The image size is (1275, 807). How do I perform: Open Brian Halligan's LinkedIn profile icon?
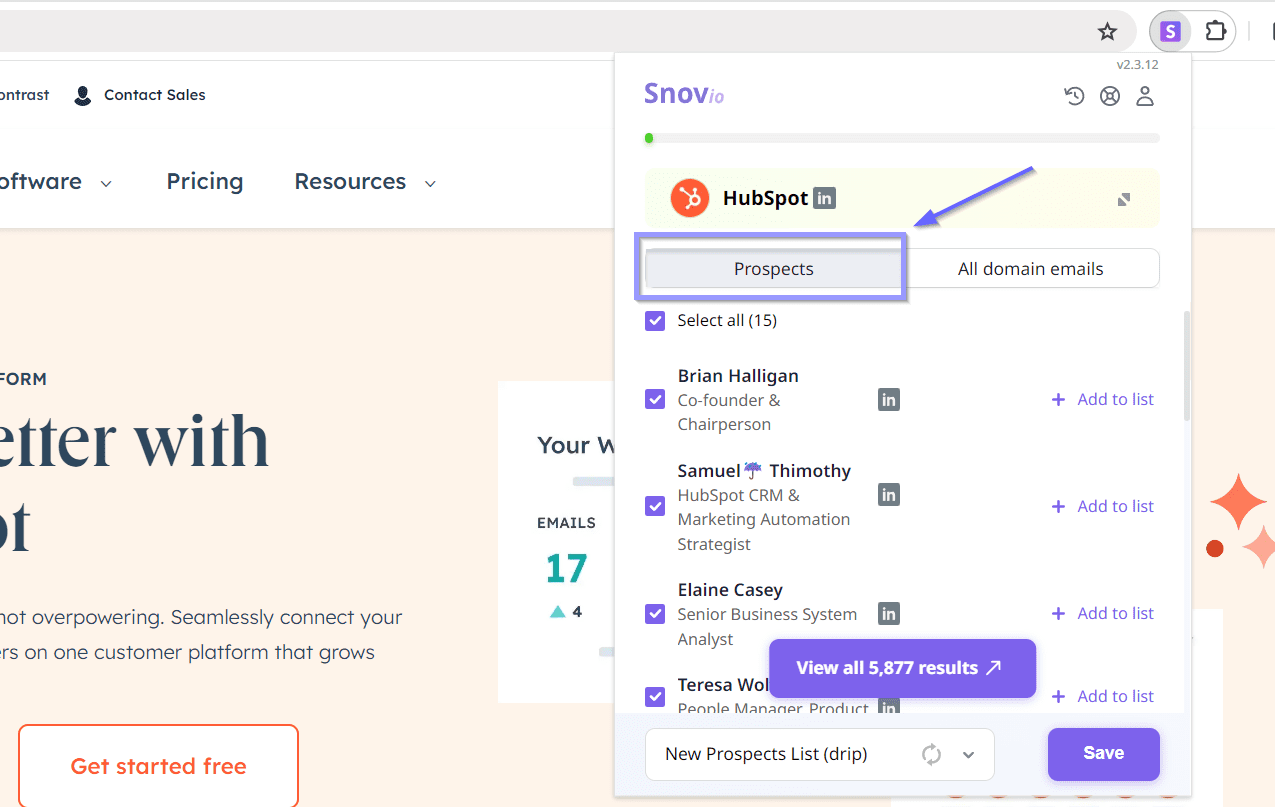click(x=889, y=400)
